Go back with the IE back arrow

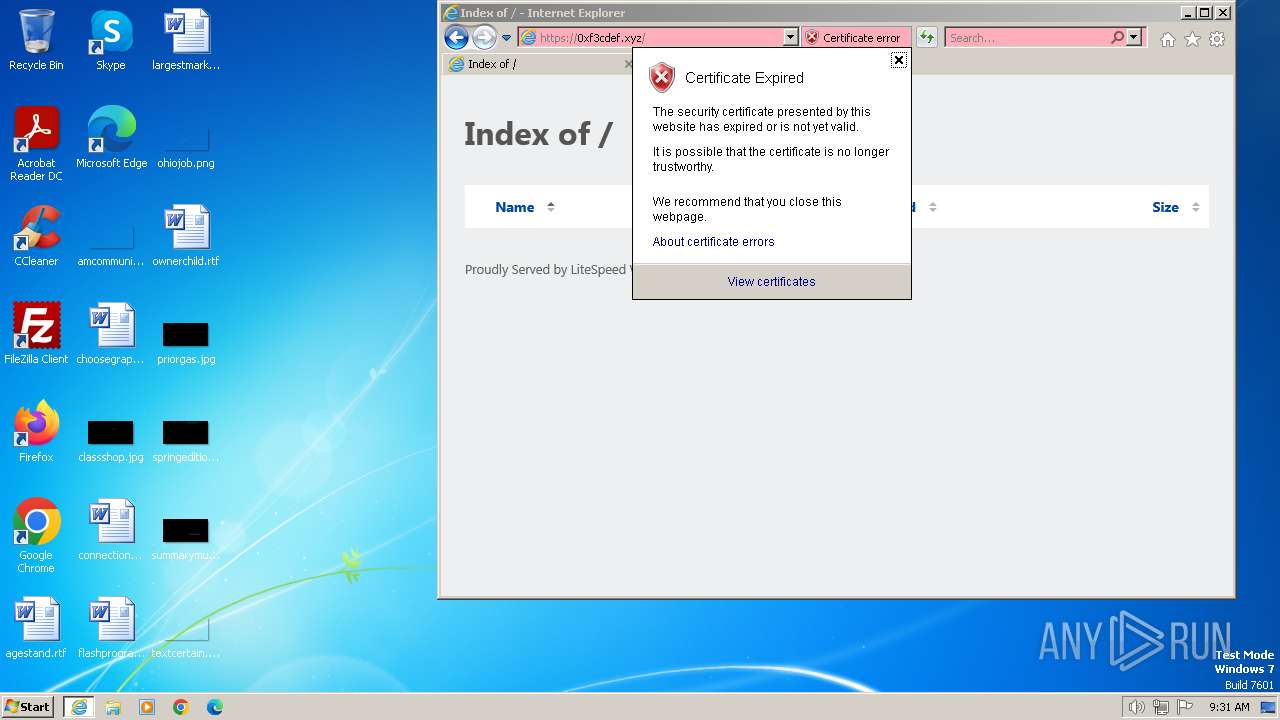pyautogui.click(x=456, y=38)
